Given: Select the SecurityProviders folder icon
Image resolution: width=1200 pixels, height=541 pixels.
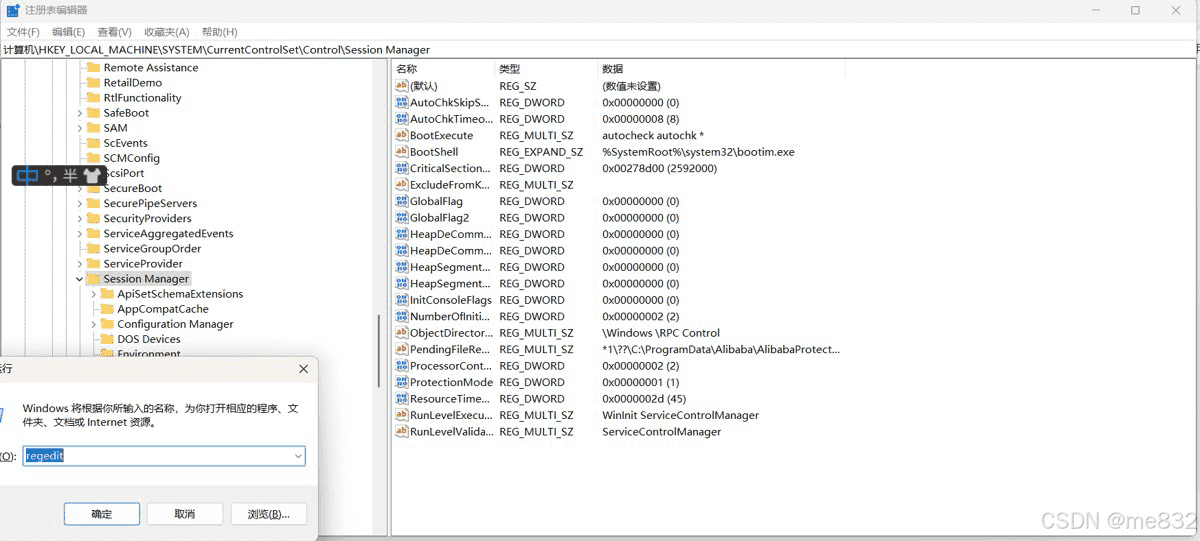Looking at the screenshot, I should (93, 218).
